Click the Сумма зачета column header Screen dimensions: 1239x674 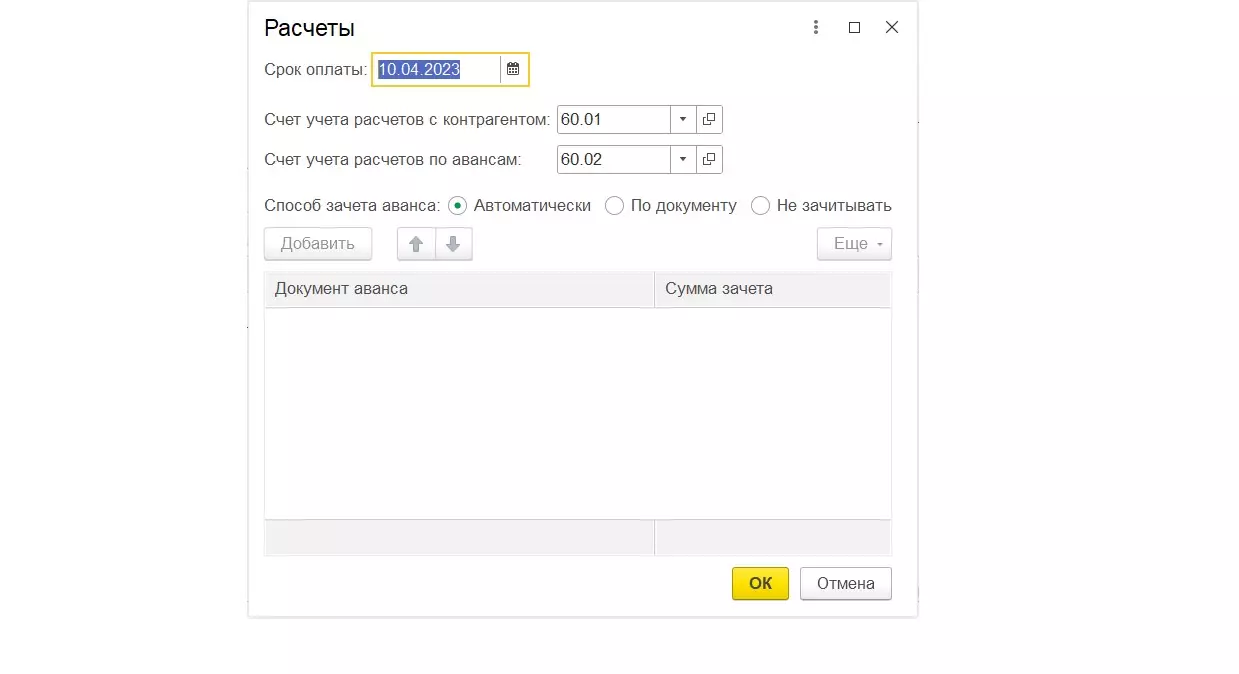[771, 289]
